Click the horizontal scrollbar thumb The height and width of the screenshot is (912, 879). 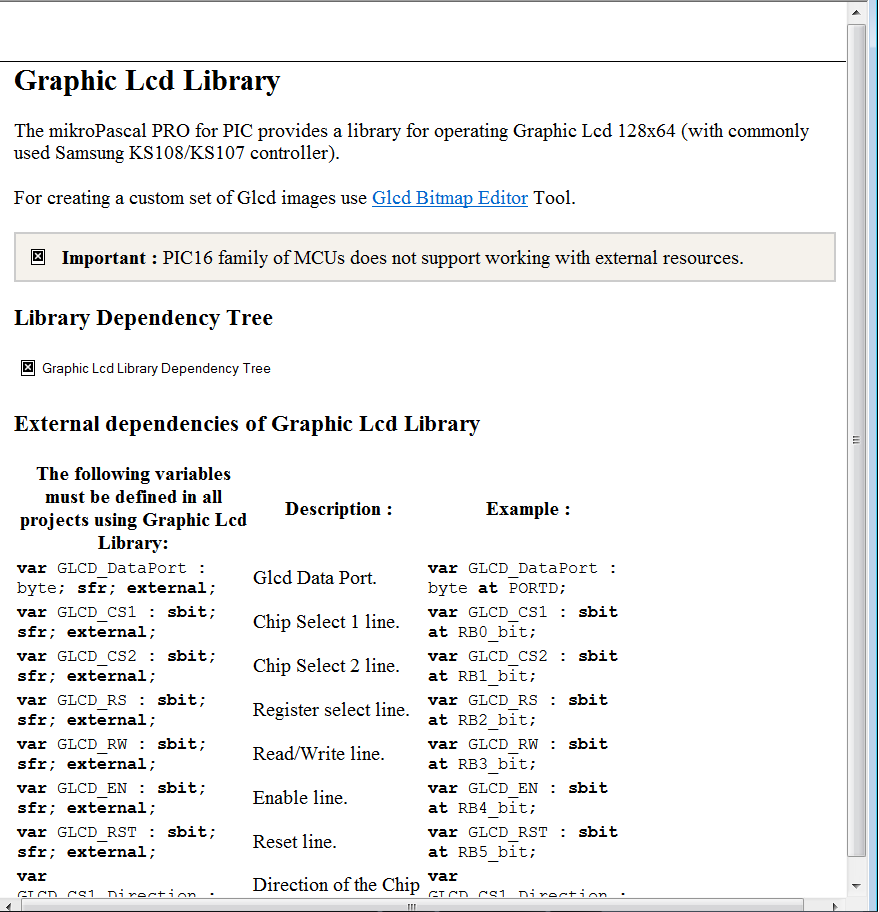(x=412, y=906)
